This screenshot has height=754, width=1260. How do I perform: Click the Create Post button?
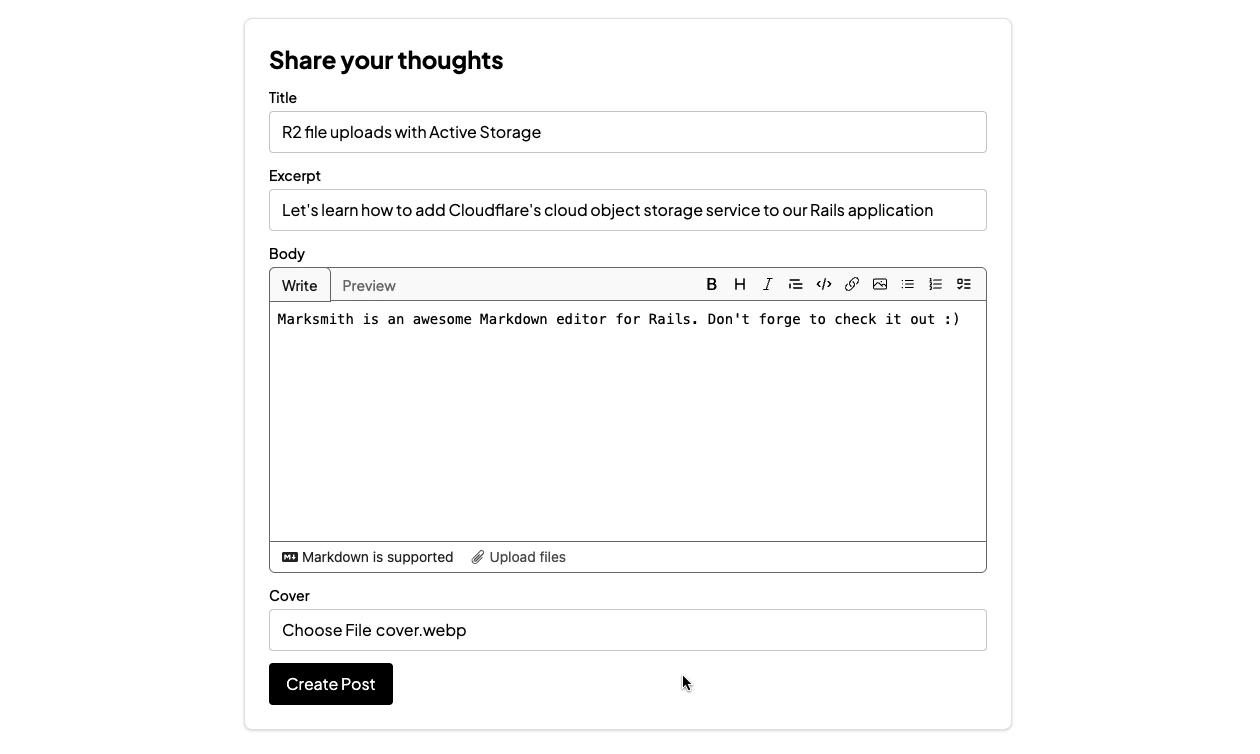331,684
